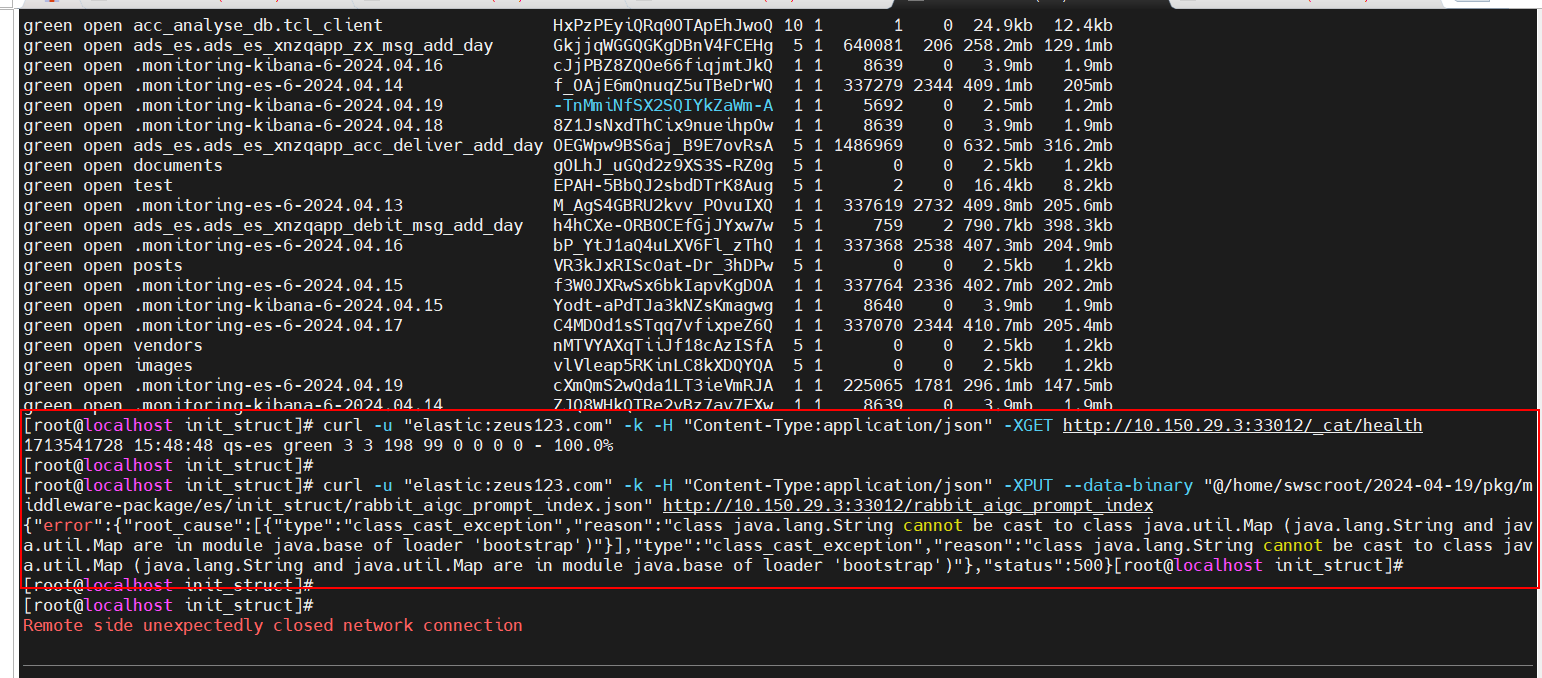
Task: Select the 'posts' index name
Action: (x=157, y=266)
